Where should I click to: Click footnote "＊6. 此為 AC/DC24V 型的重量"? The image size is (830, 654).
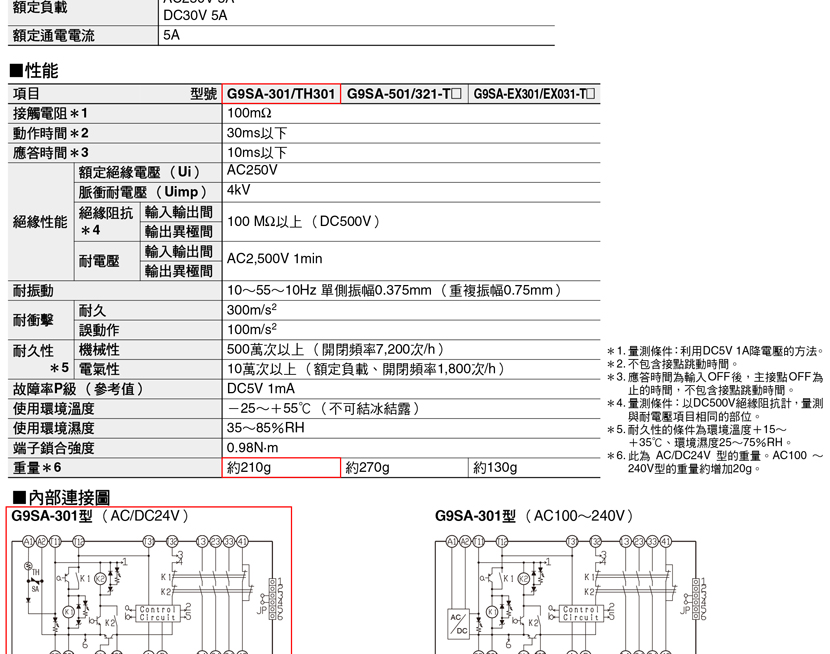pos(715,462)
